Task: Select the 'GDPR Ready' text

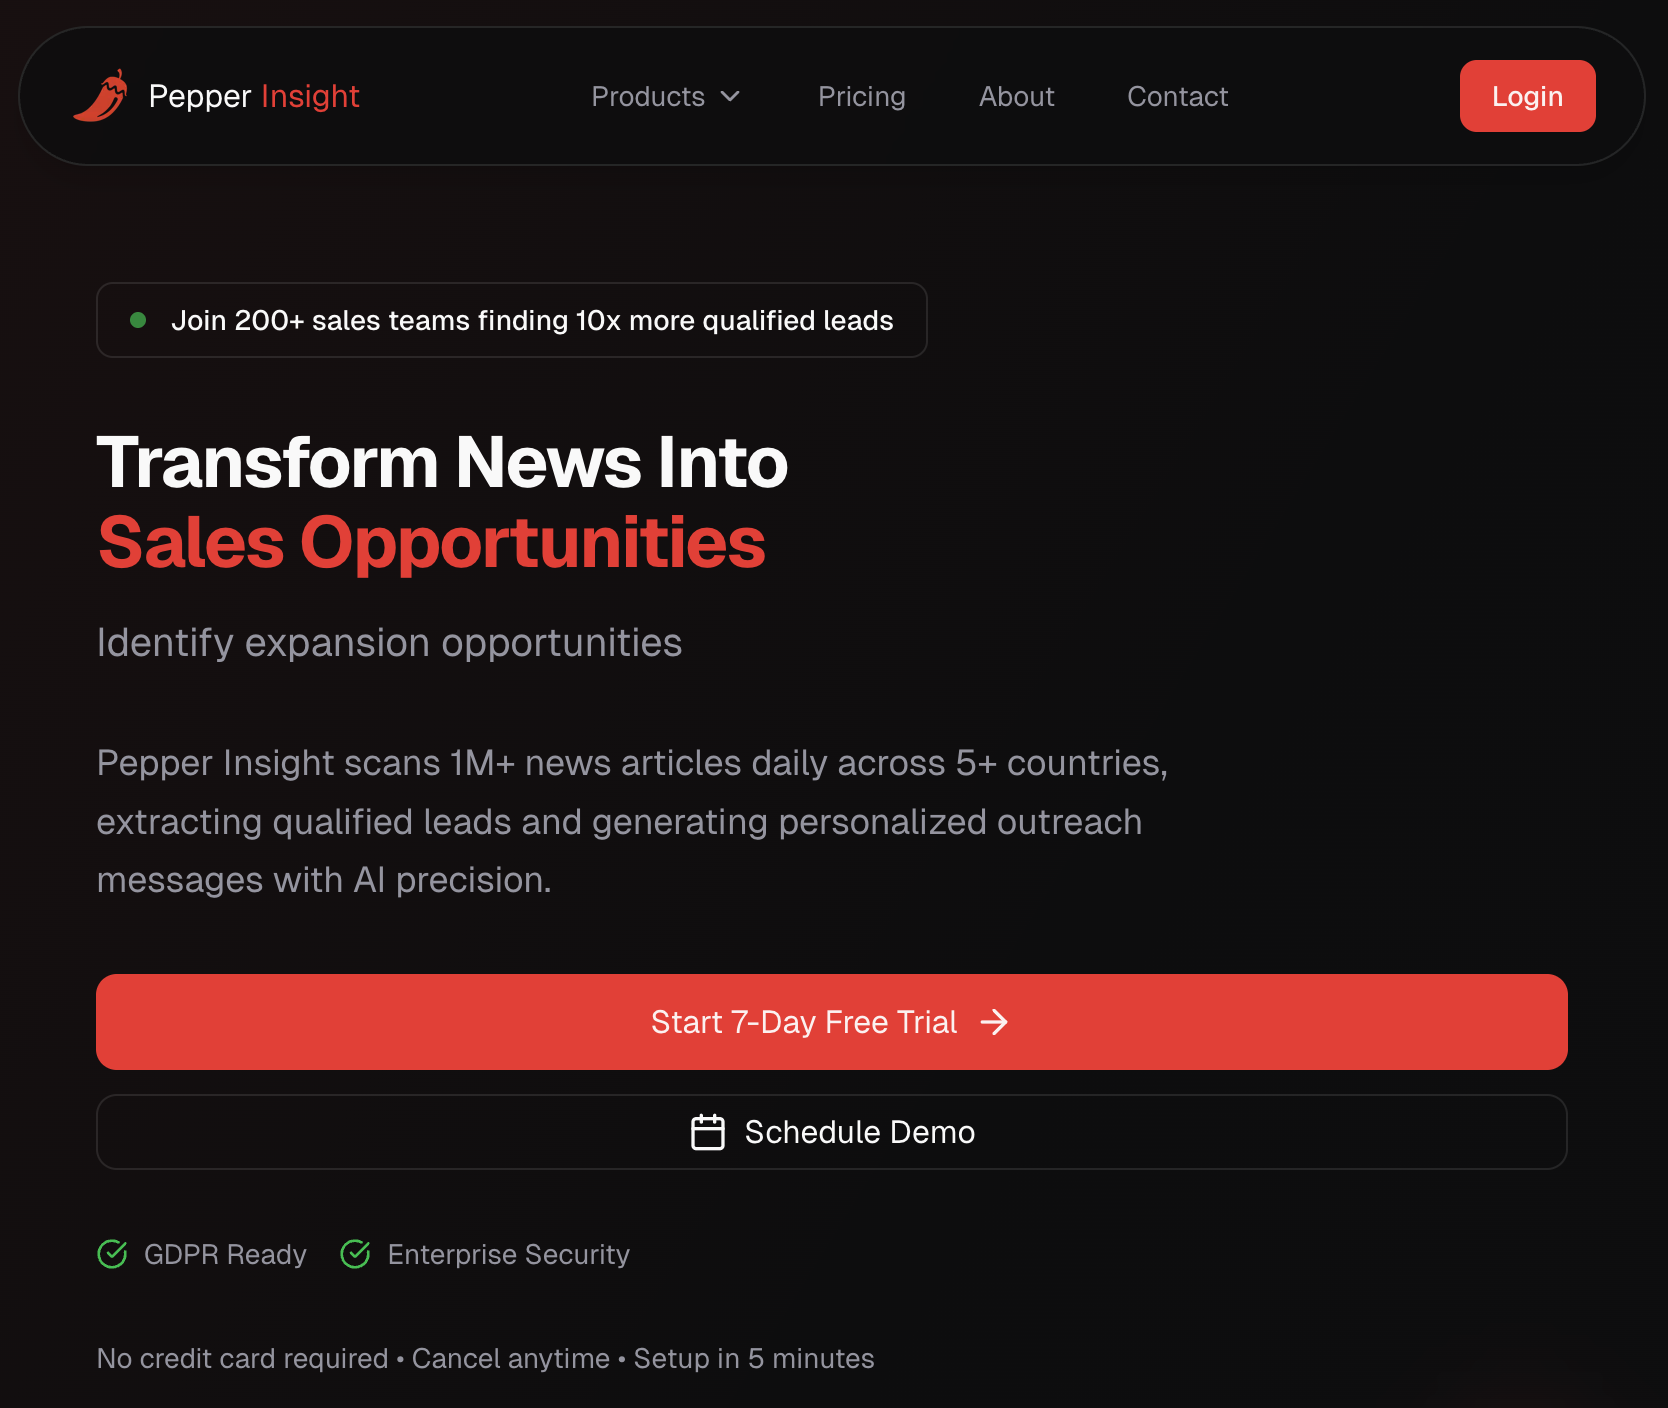Action: (x=225, y=1254)
